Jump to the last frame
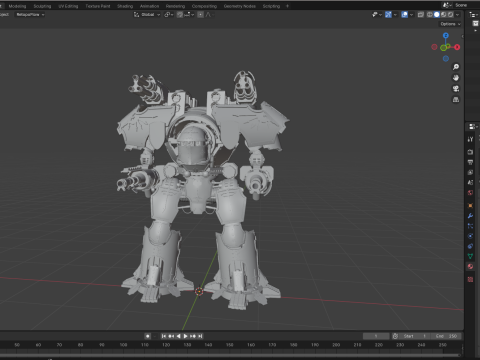 click(x=200, y=336)
